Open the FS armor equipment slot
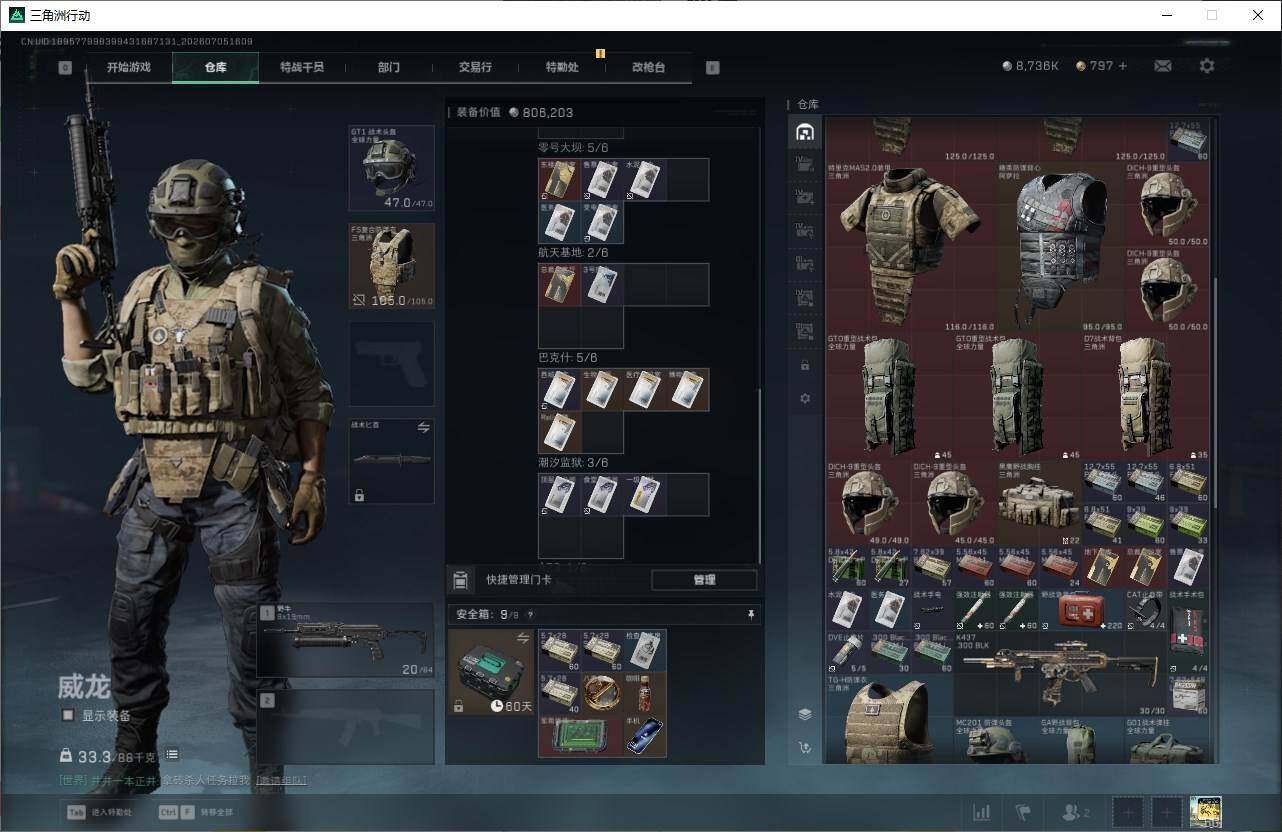1282x832 pixels. pos(391,266)
